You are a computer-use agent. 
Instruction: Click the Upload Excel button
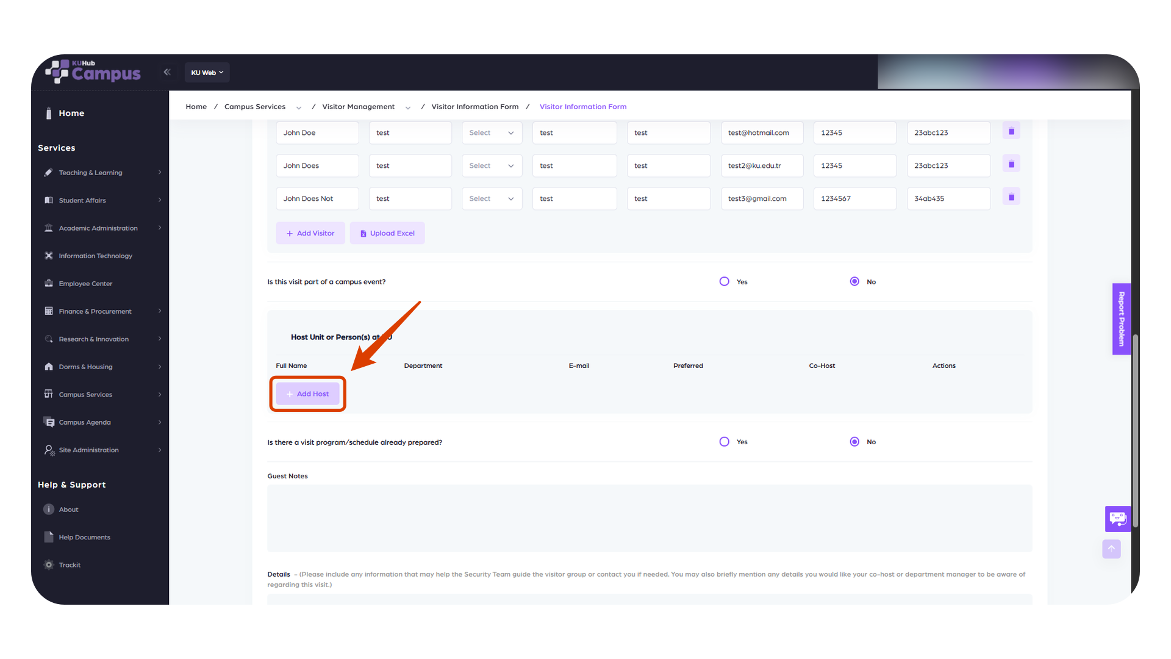(x=387, y=233)
